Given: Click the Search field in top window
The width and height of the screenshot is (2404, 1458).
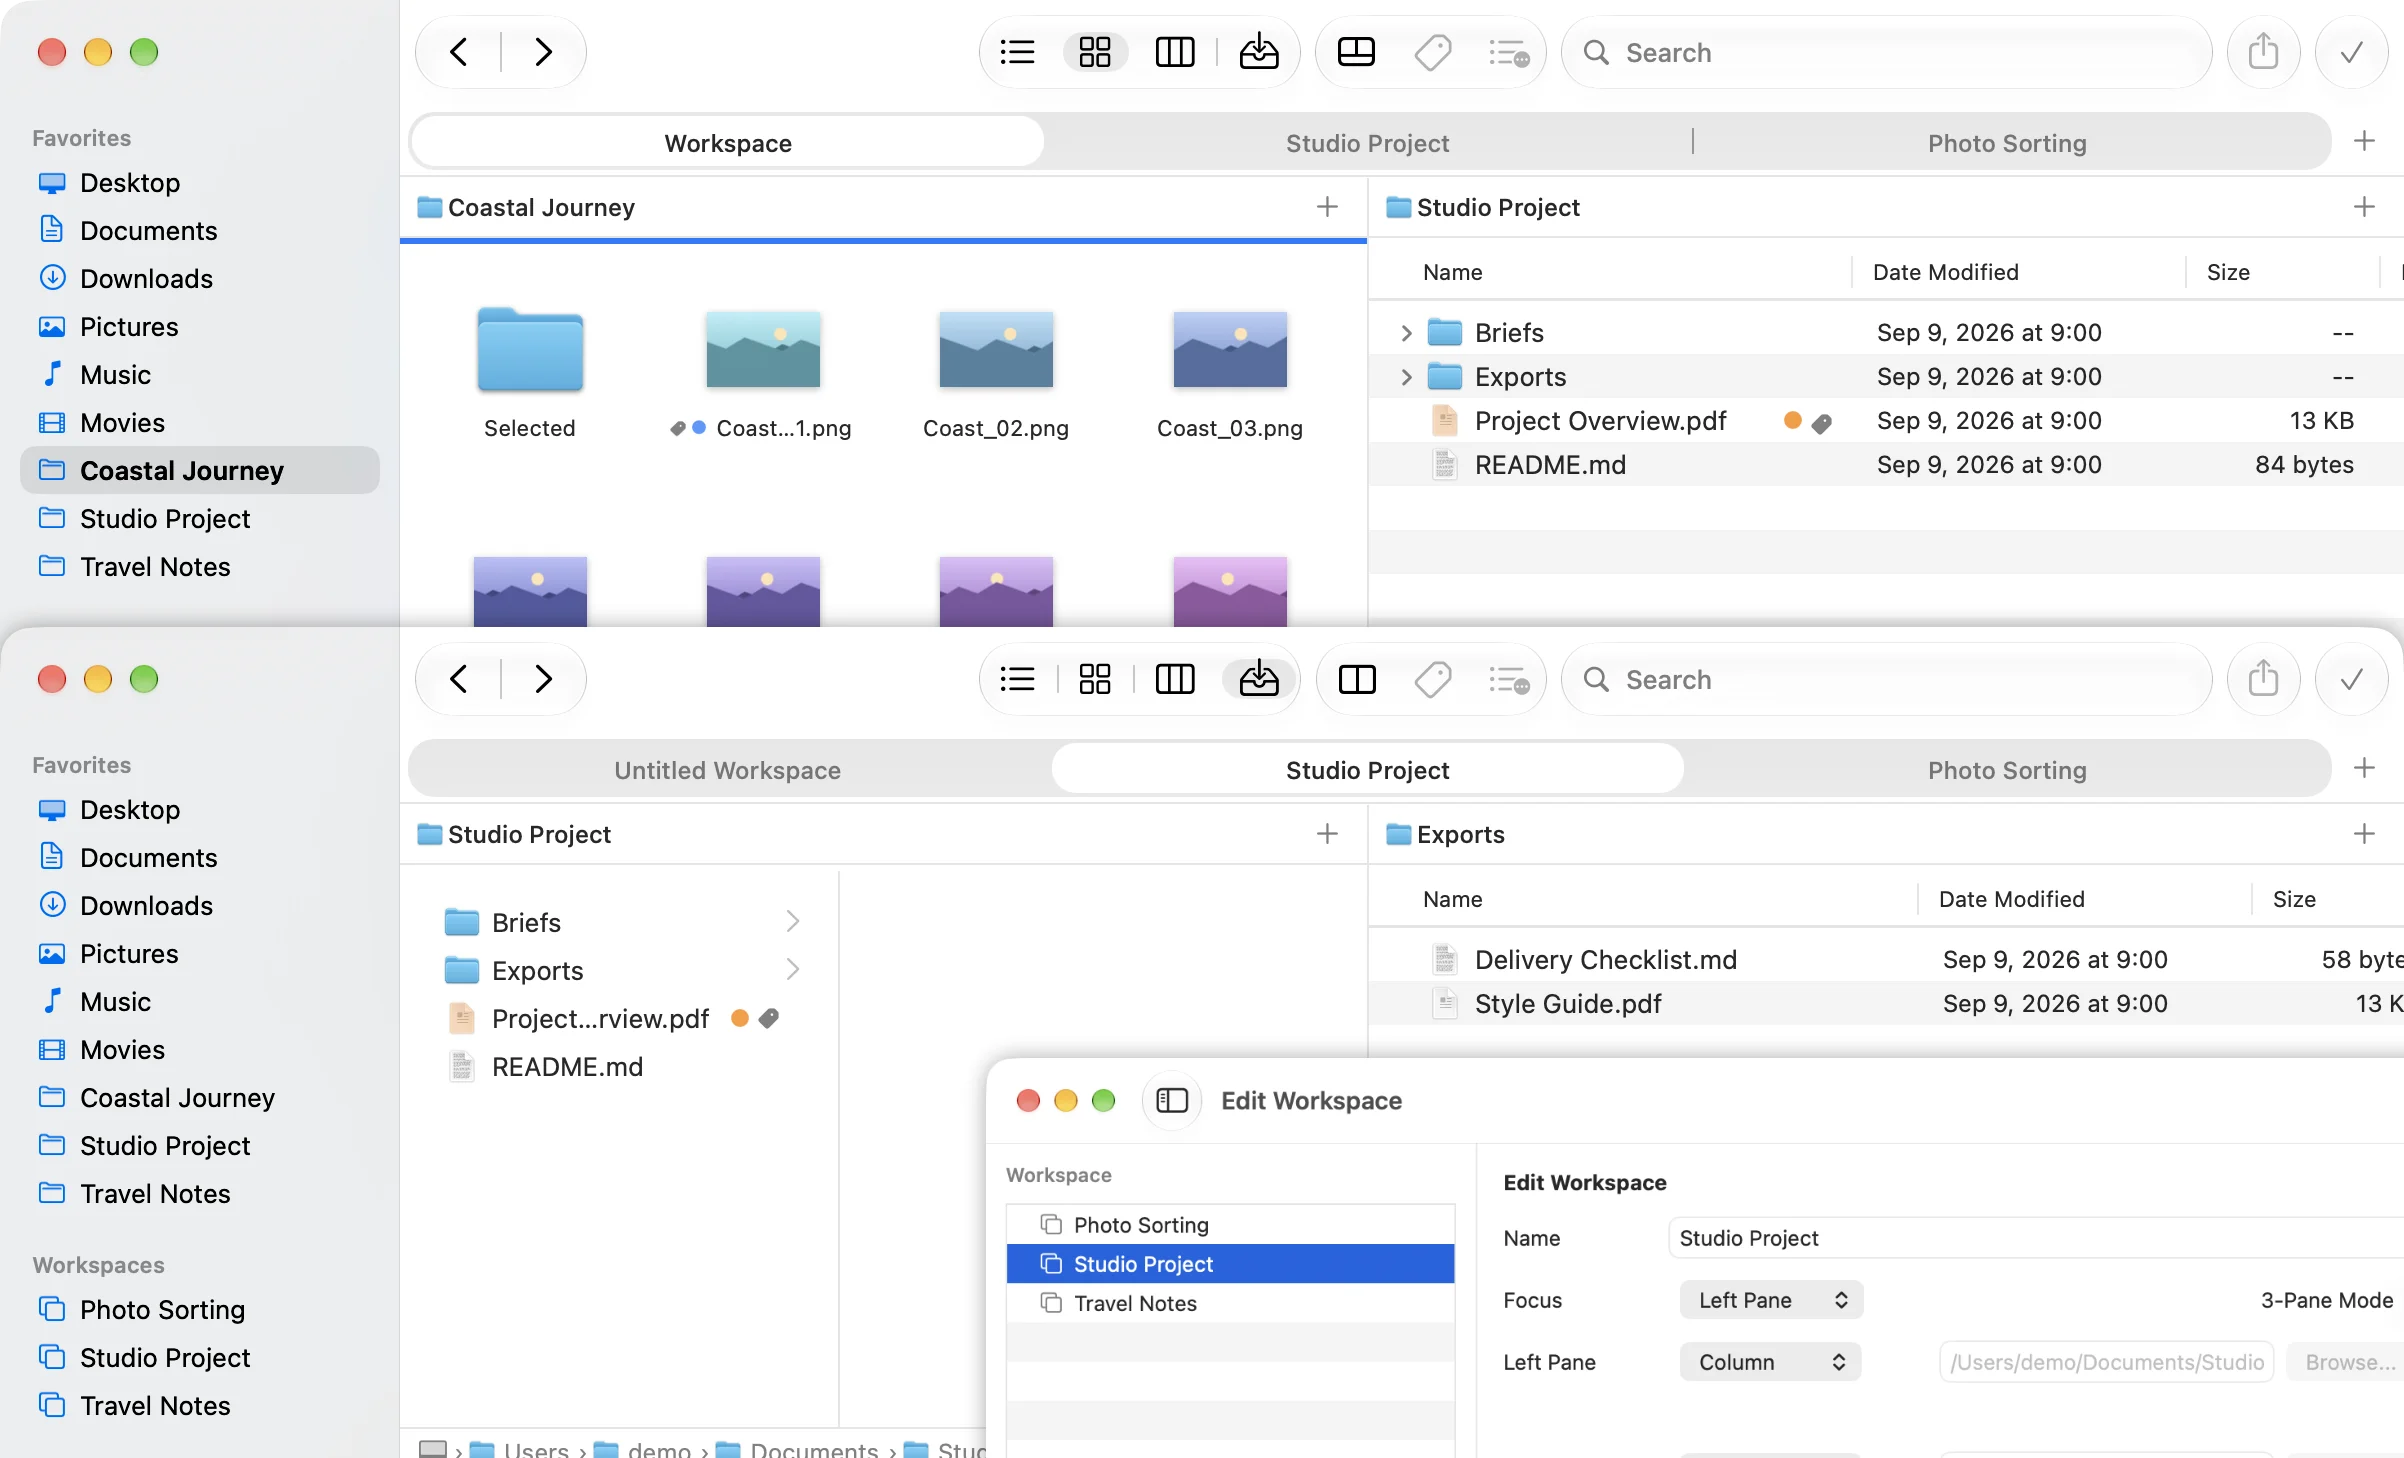Looking at the screenshot, I should [1888, 52].
